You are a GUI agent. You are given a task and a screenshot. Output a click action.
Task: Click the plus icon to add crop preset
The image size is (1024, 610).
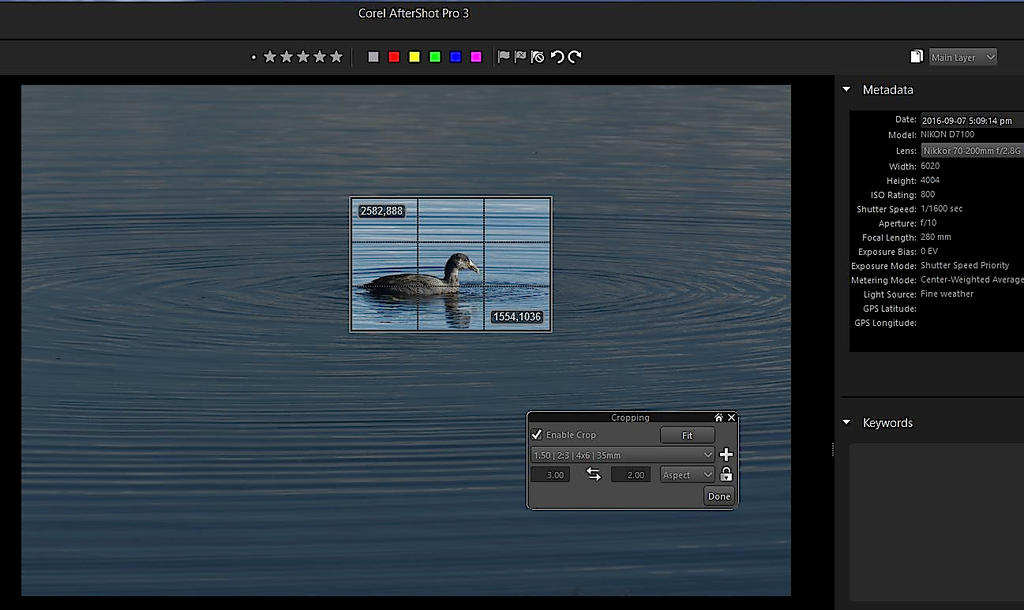coord(726,455)
